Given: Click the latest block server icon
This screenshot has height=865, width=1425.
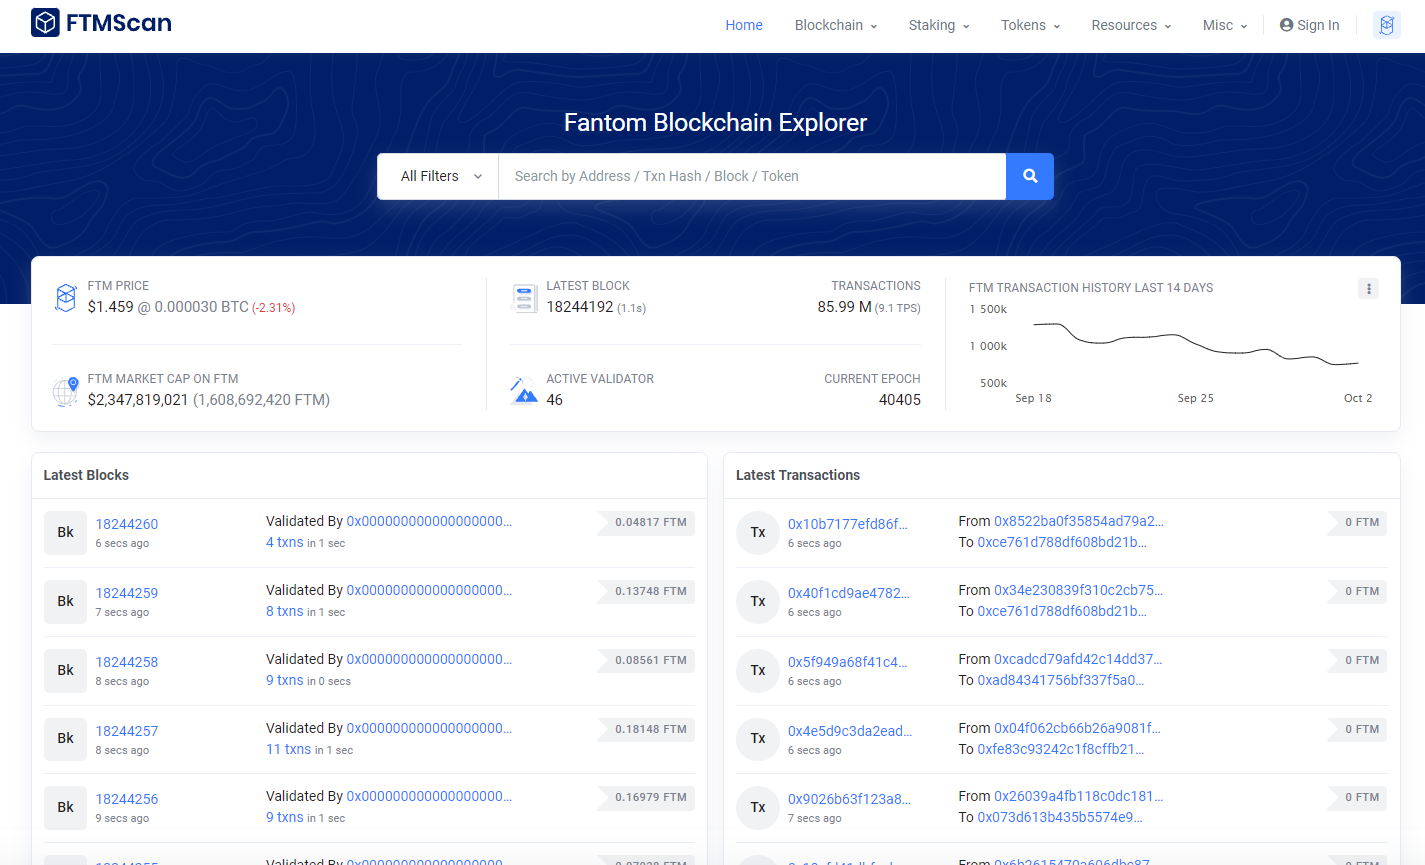Looking at the screenshot, I should pyautogui.click(x=524, y=298).
